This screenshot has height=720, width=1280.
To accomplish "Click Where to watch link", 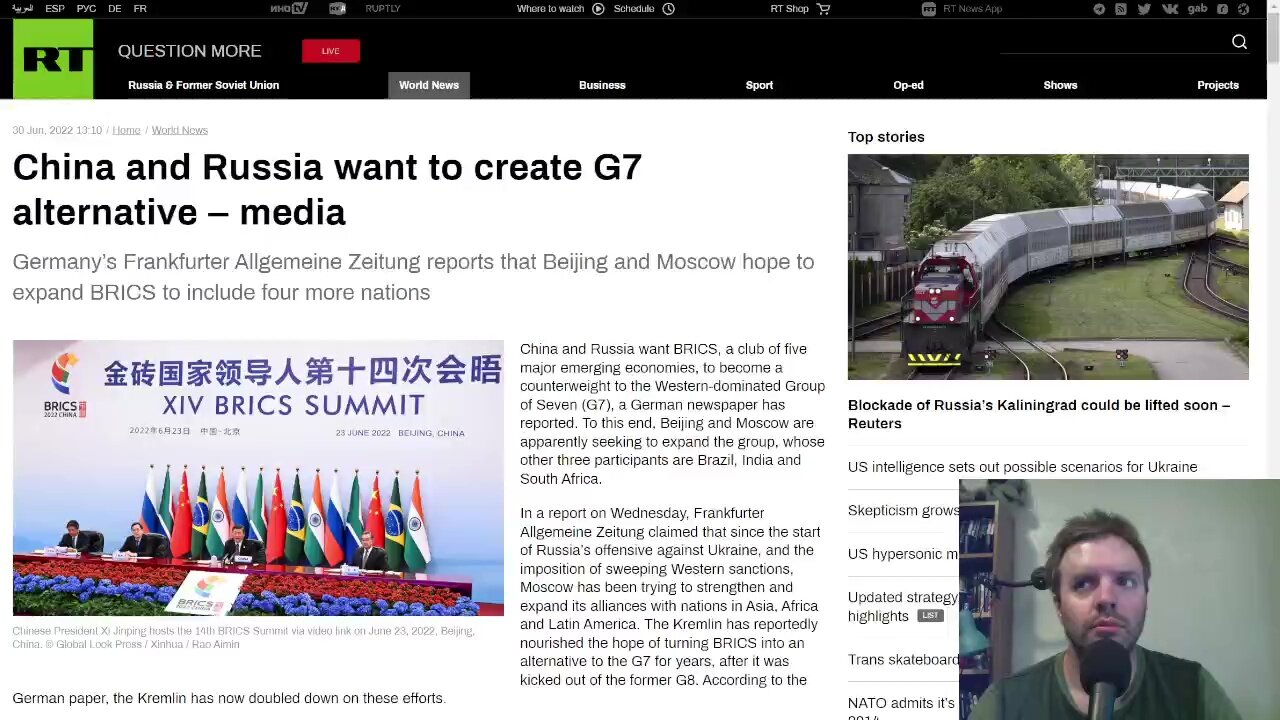I will click(550, 9).
